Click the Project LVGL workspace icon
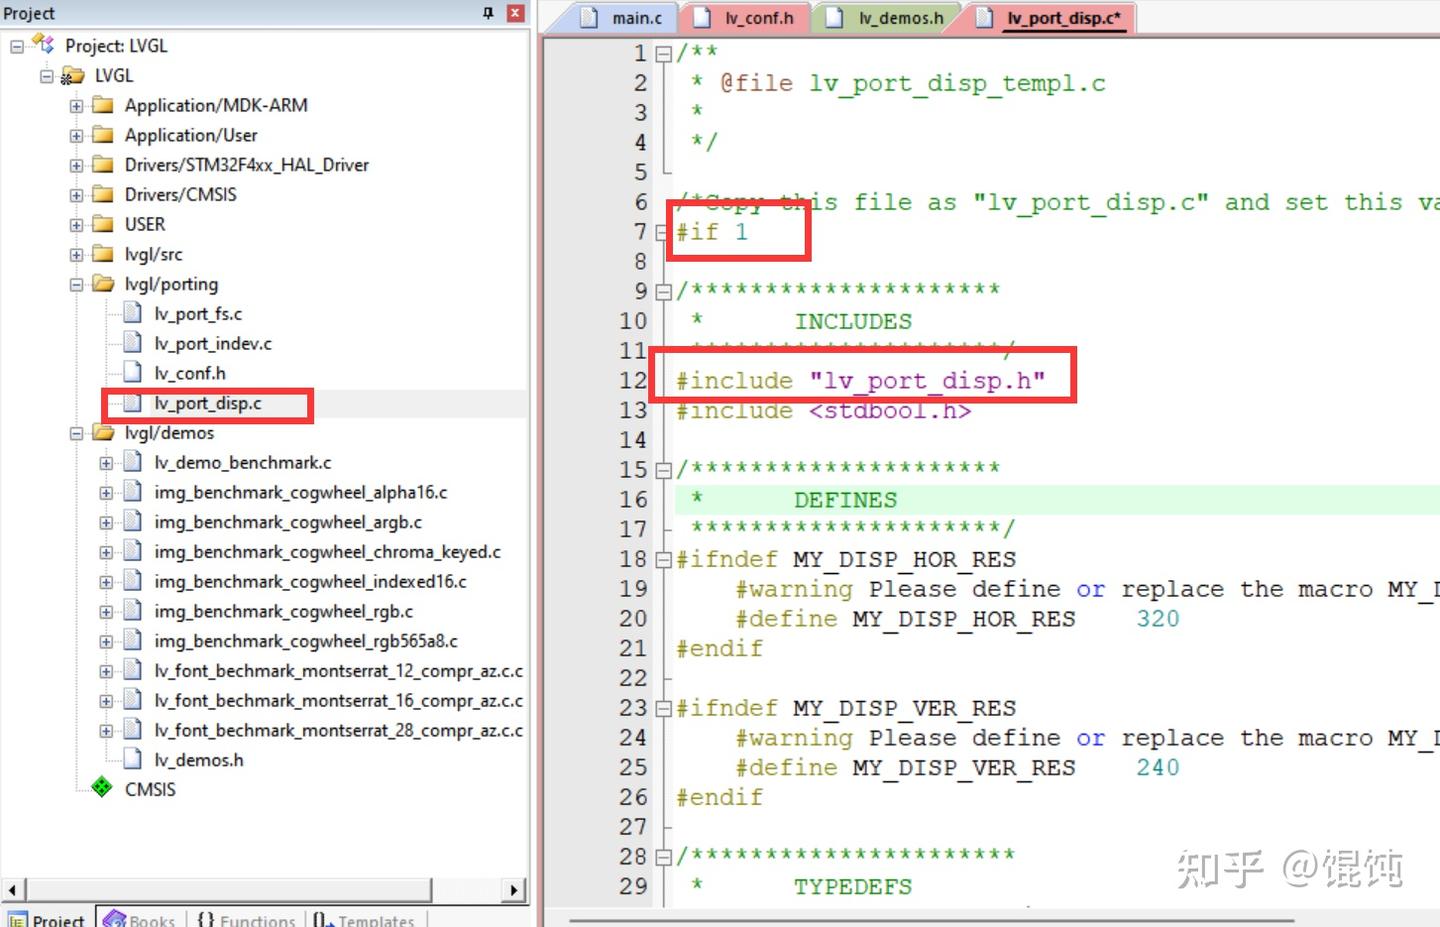Screen dimensions: 1440x927 point(42,45)
